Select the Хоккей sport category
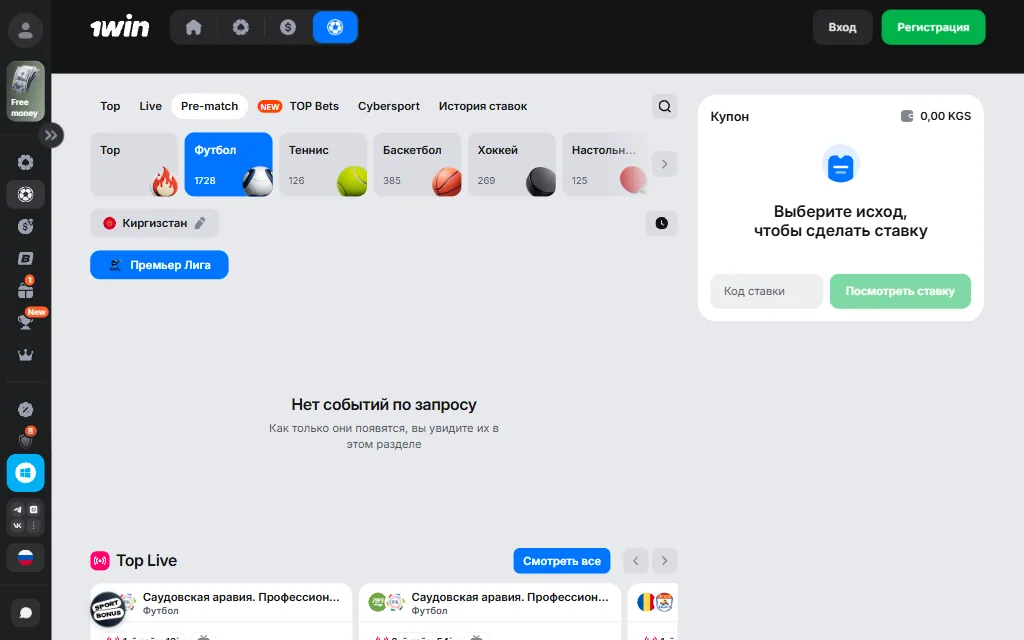Viewport: 1024px width, 640px height. coord(512,165)
